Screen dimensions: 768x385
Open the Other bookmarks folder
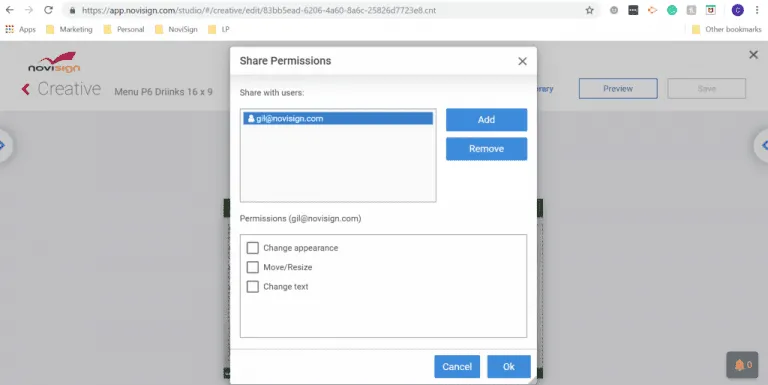[x=726, y=29]
